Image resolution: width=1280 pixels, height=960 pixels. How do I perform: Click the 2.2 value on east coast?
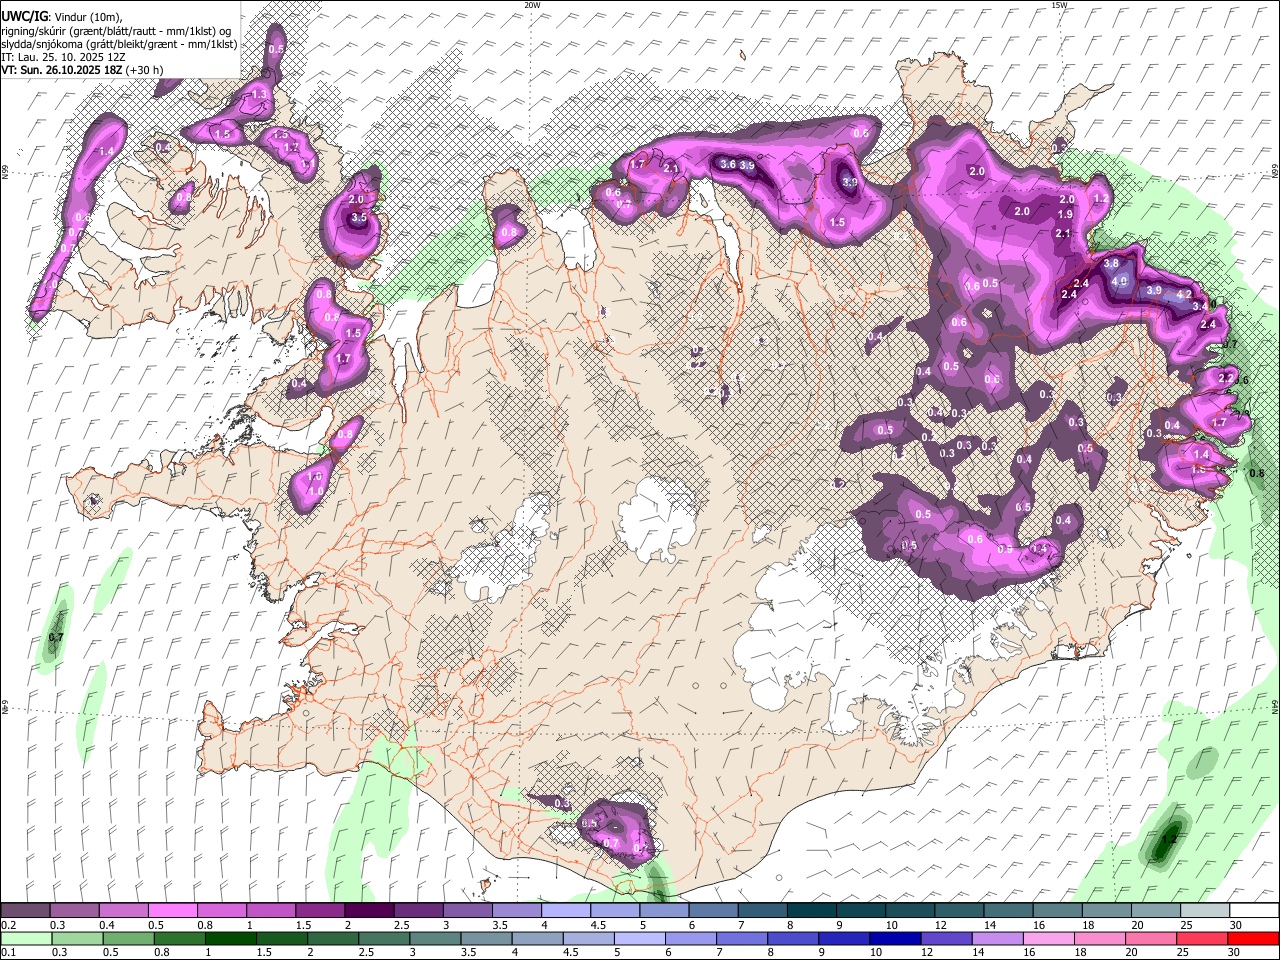[x=1226, y=378]
